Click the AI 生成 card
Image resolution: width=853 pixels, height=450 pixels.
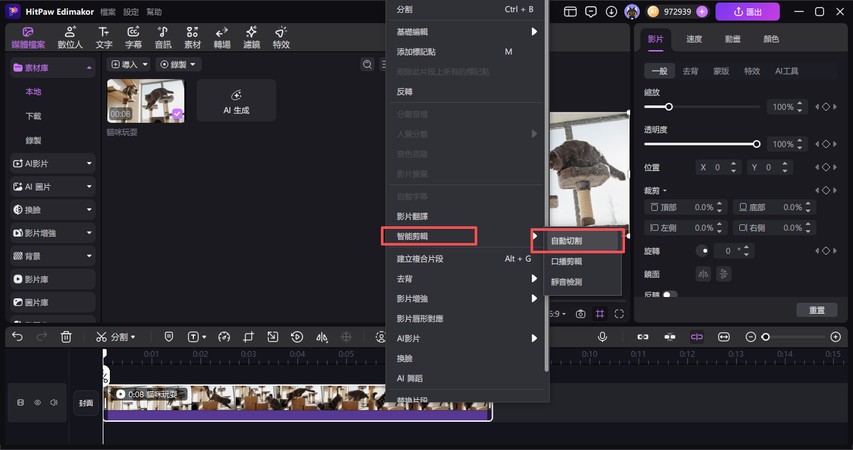coord(236,101)
